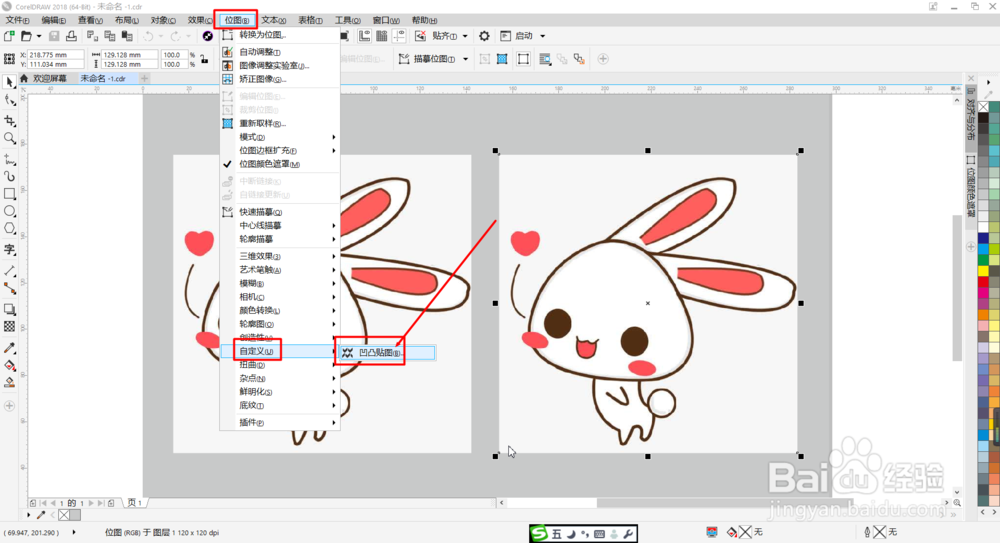The width and height of the screenshot is (1000, 543).
Task: Click the 启动 button
Action: tap(518, 36)
